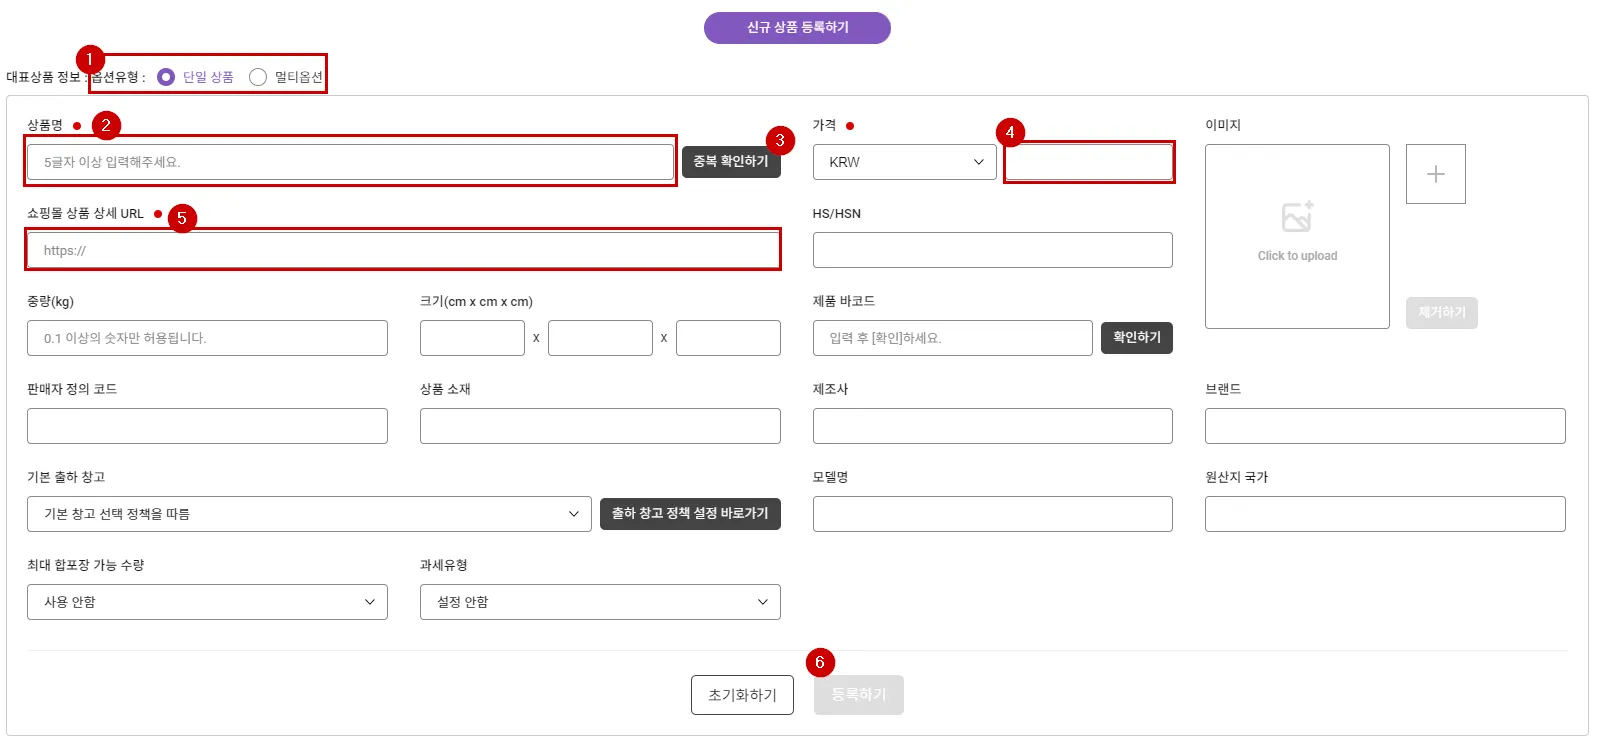The width and height of the screenshot is (1600, 751).
Task: Click the image upload placeholder icon
Action: pyautogui.click(x=1297, y=217)
